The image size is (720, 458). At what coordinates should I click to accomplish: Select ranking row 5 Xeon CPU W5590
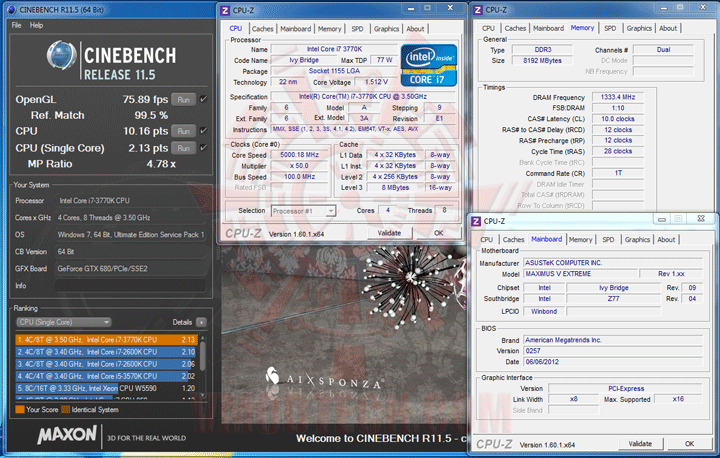tap(106, 388)
